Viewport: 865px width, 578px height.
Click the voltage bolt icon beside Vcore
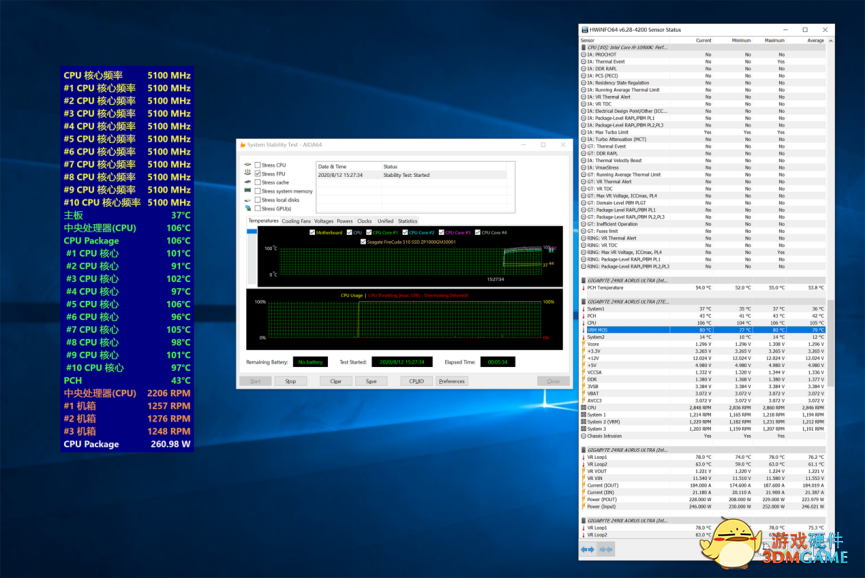(584, 344)
